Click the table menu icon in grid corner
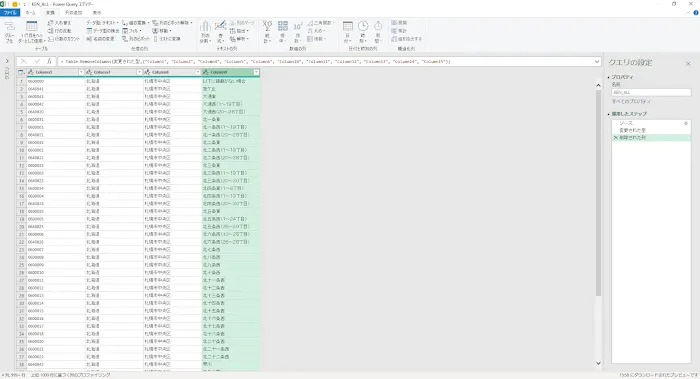Image resolution: width=700 pixels, height=379 pixels. (x=21, y=72)
